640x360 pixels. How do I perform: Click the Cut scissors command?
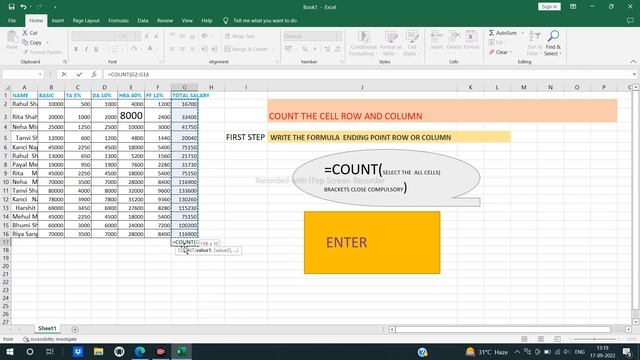[30, 33]
